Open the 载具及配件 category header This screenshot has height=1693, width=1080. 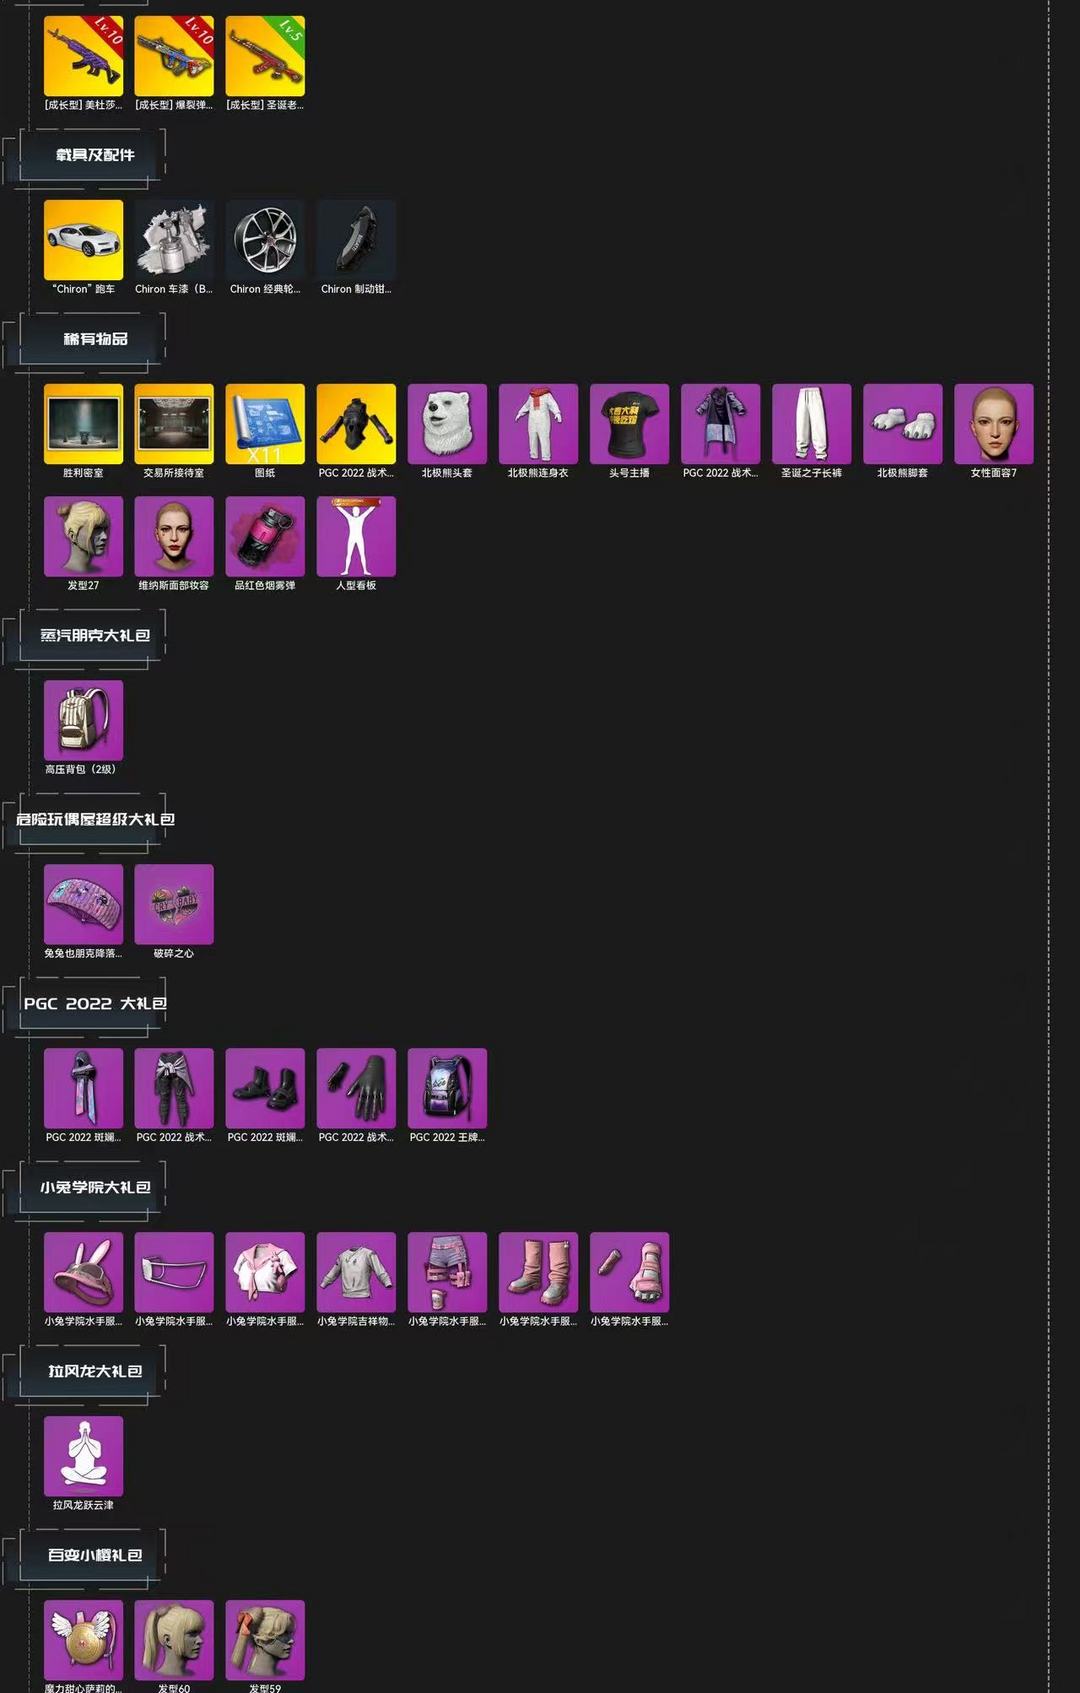(x=95, y=155)
